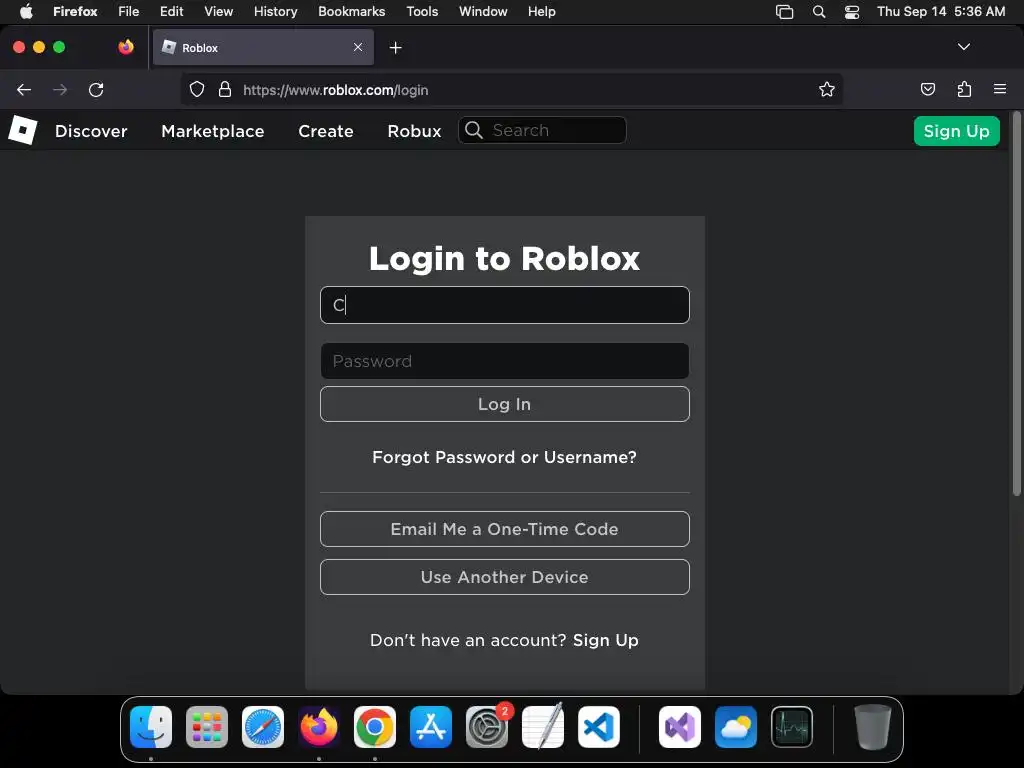Image resolution: width=1024 pixels, height=768 pixels.
Task: Launch Visual Studio from the dock
Action: coord(680,727)
